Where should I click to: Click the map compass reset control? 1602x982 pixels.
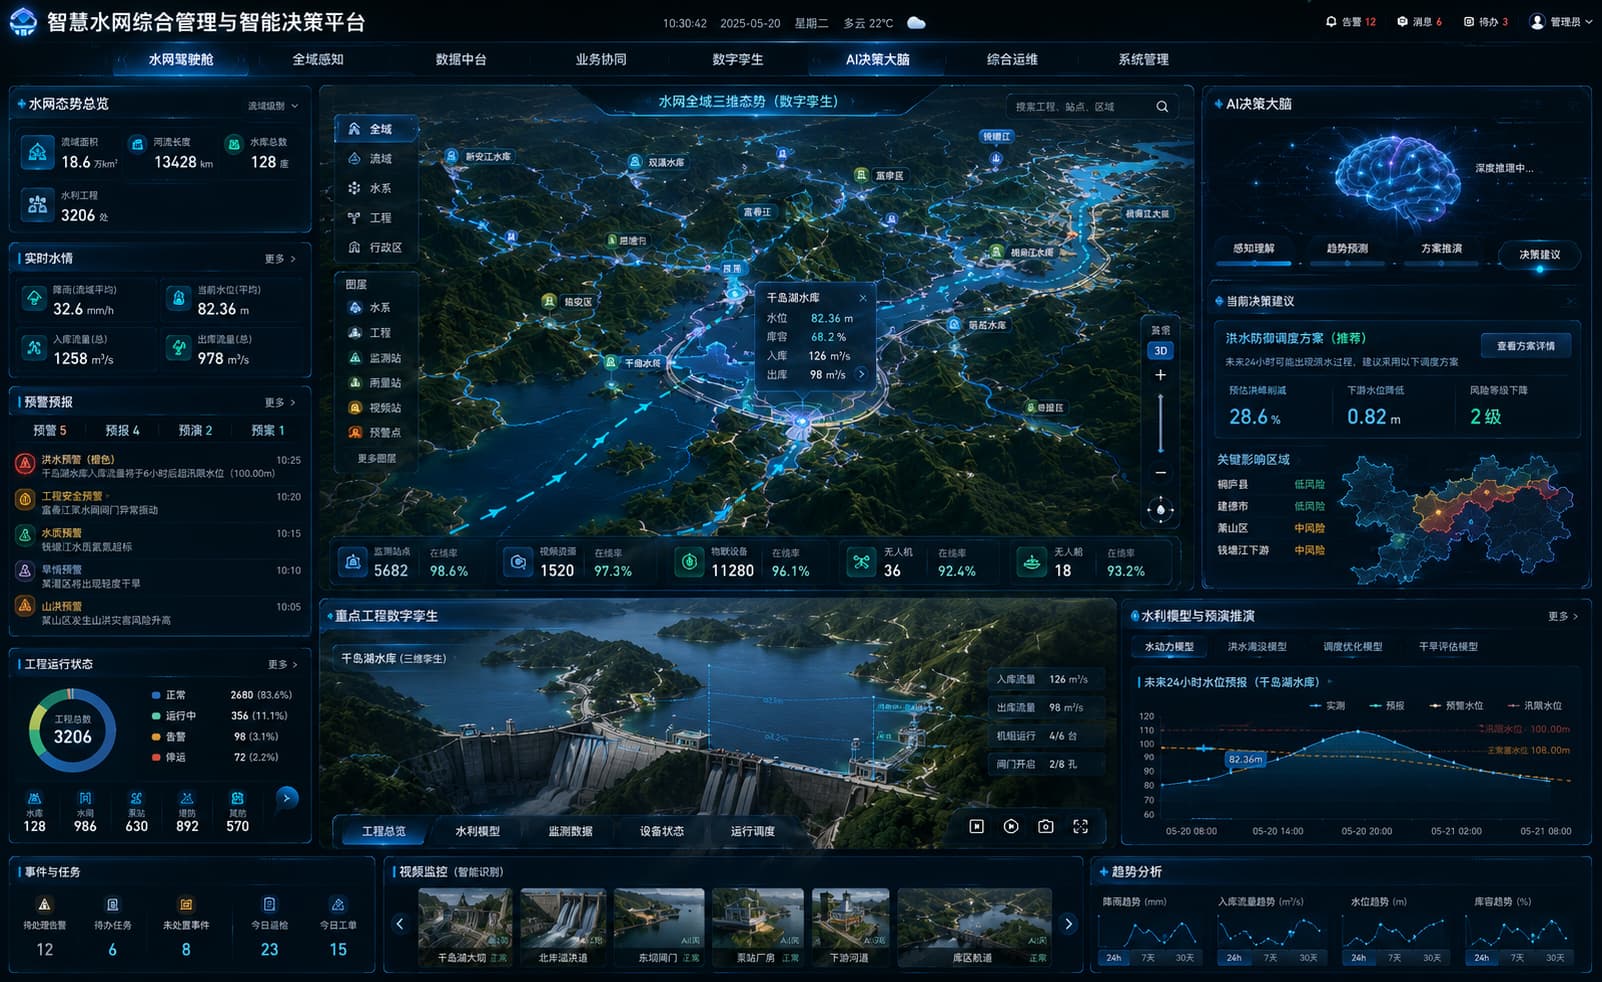click(x=1160, y=510)
